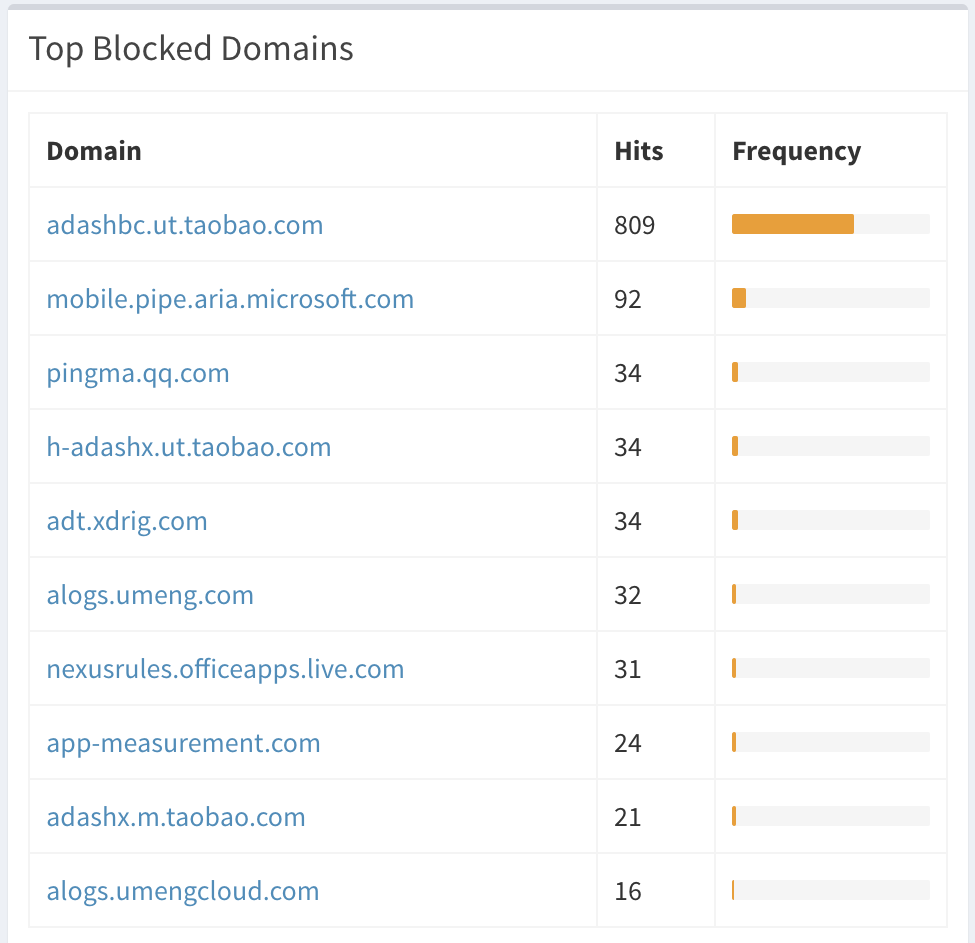This screenshot has height=943, width=975.
Task: Select the h-adashx.ut.taobao.com domain link
Action: (x=189, y=447)
